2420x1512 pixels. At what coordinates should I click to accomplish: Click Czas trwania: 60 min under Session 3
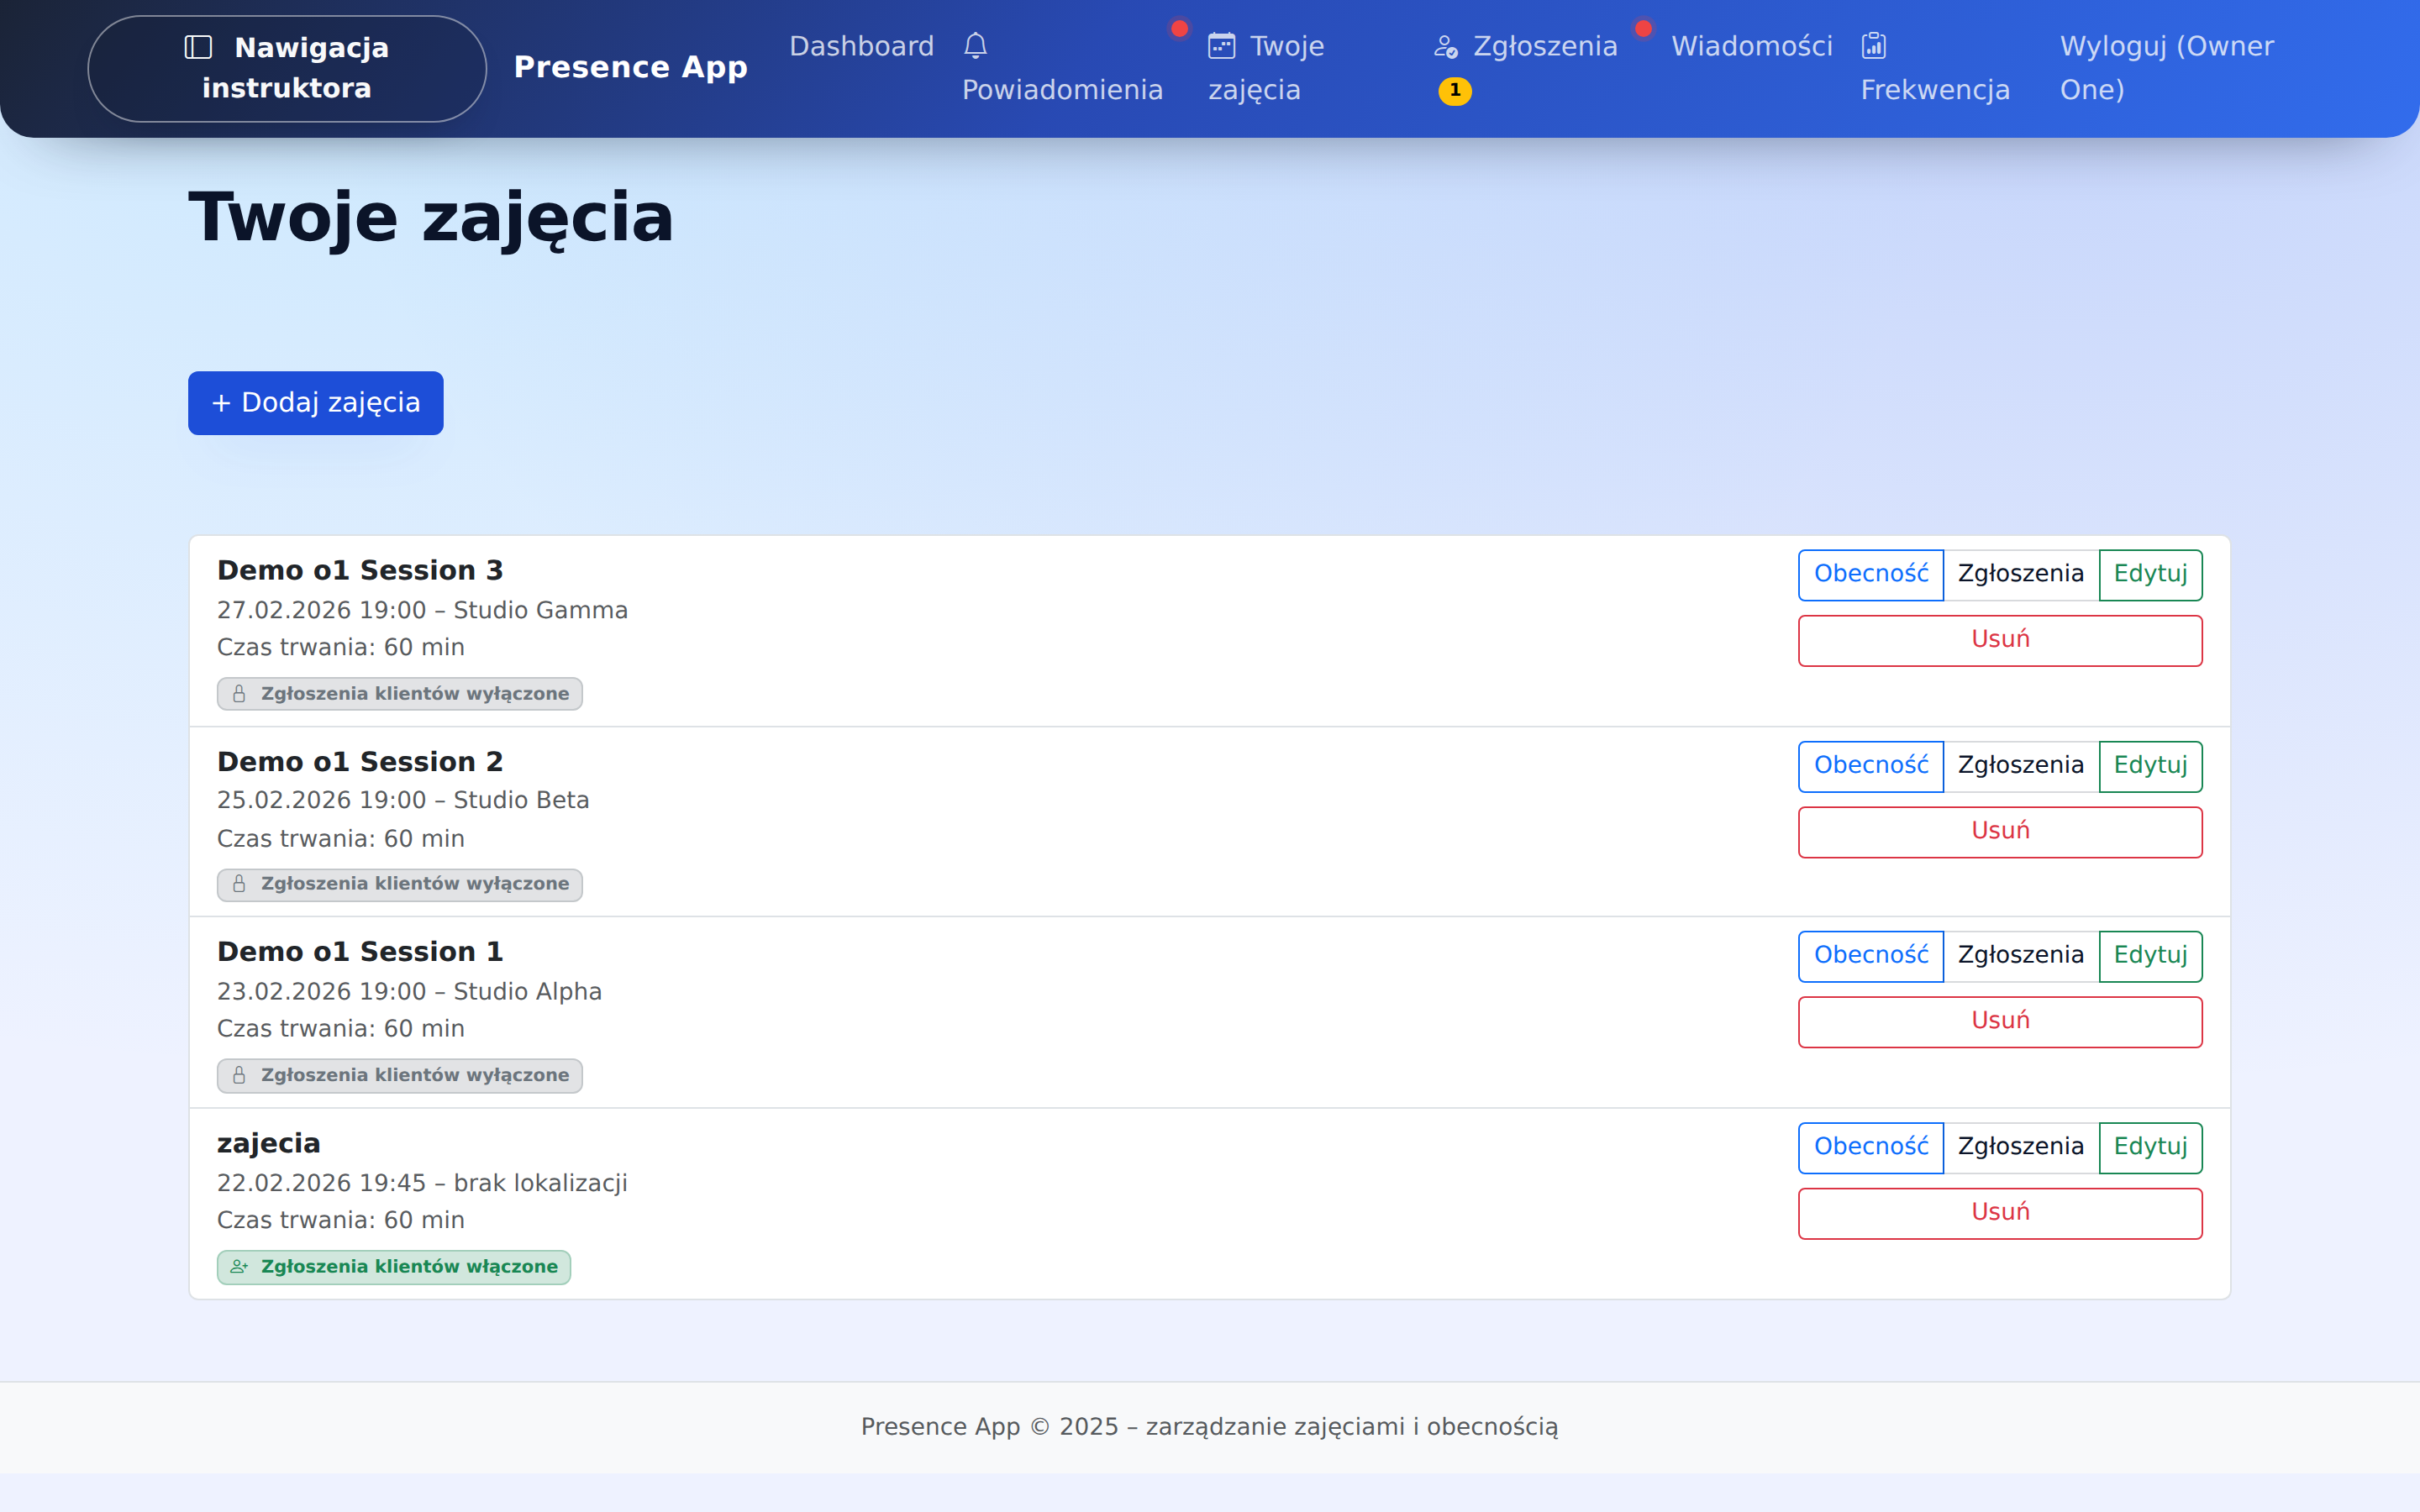click(x=341, y=648)
